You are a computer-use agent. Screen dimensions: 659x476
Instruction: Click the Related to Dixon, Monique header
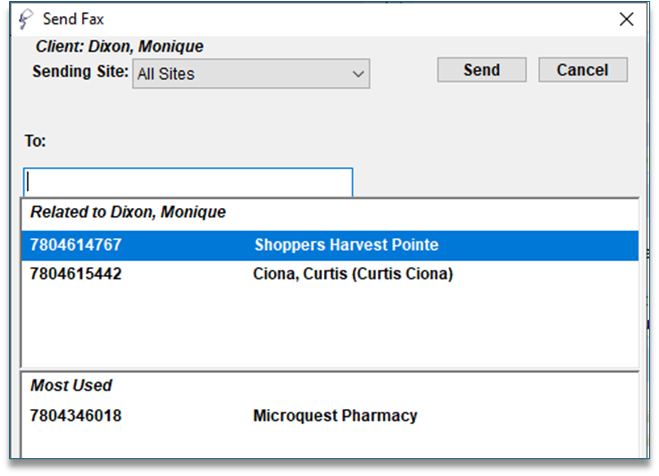(128, 212)
